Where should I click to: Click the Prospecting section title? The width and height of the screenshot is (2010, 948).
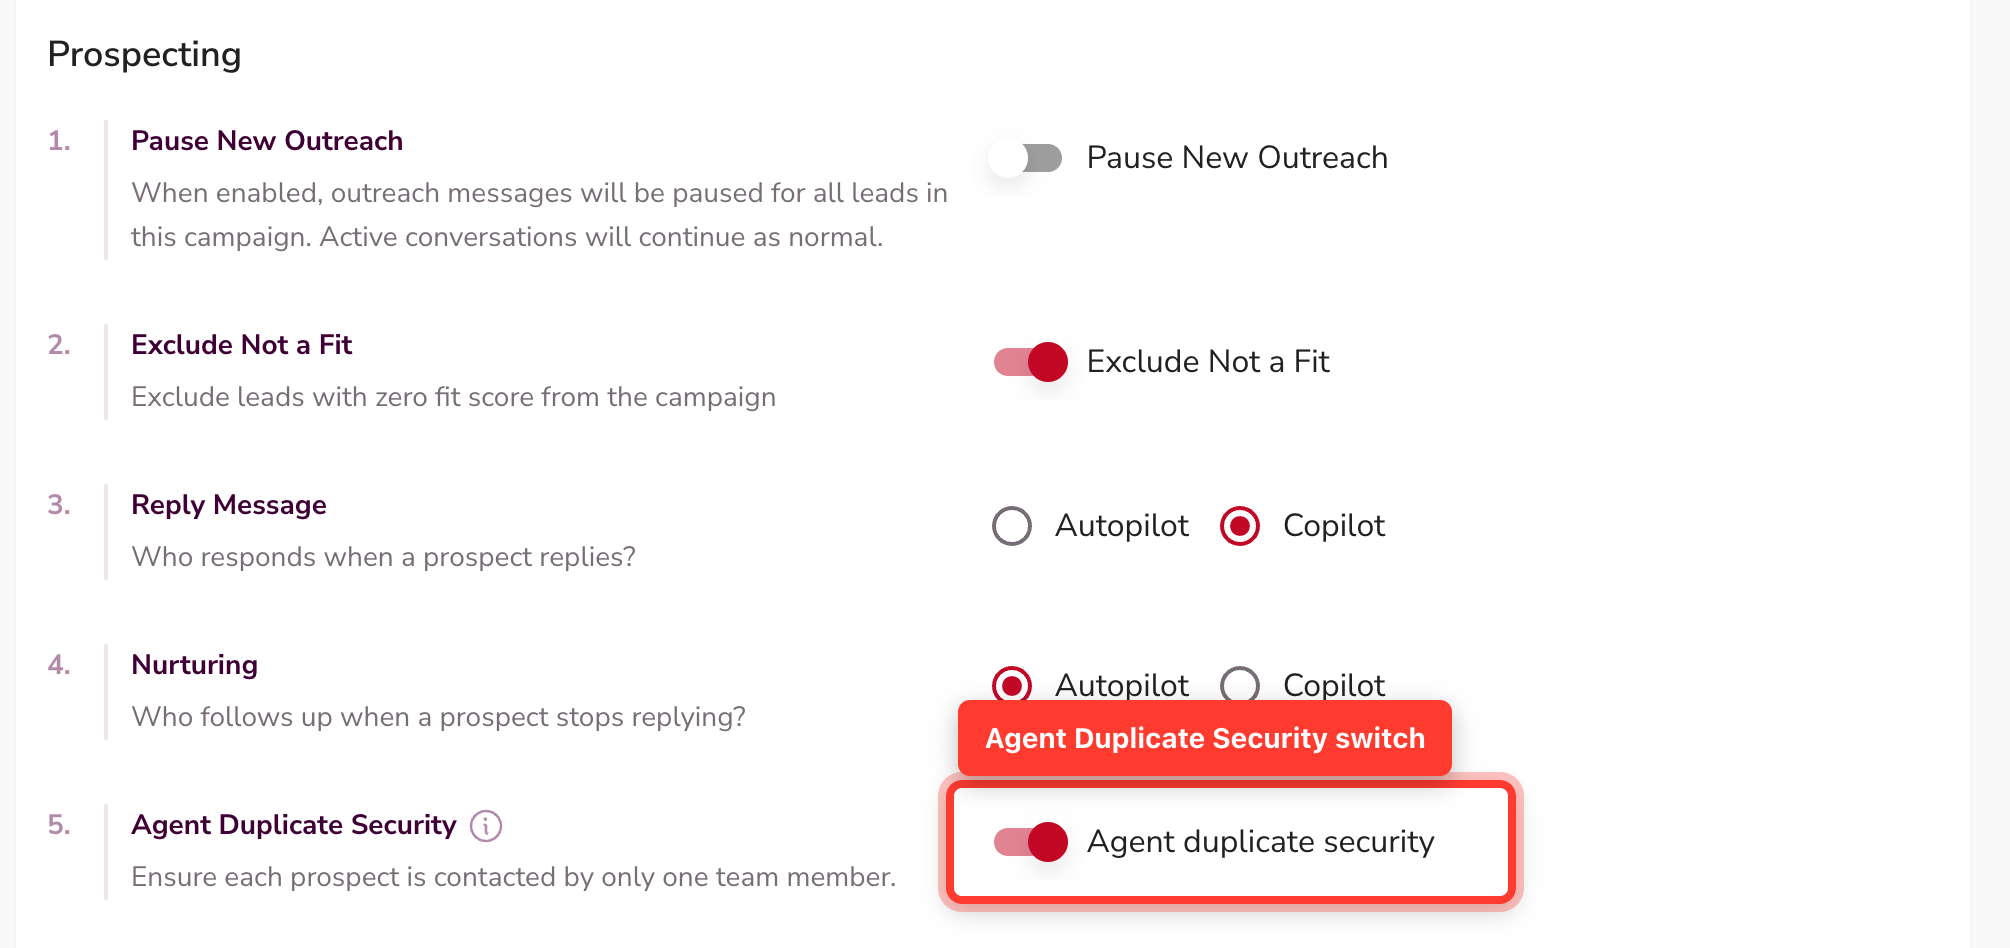pos(145,54)
